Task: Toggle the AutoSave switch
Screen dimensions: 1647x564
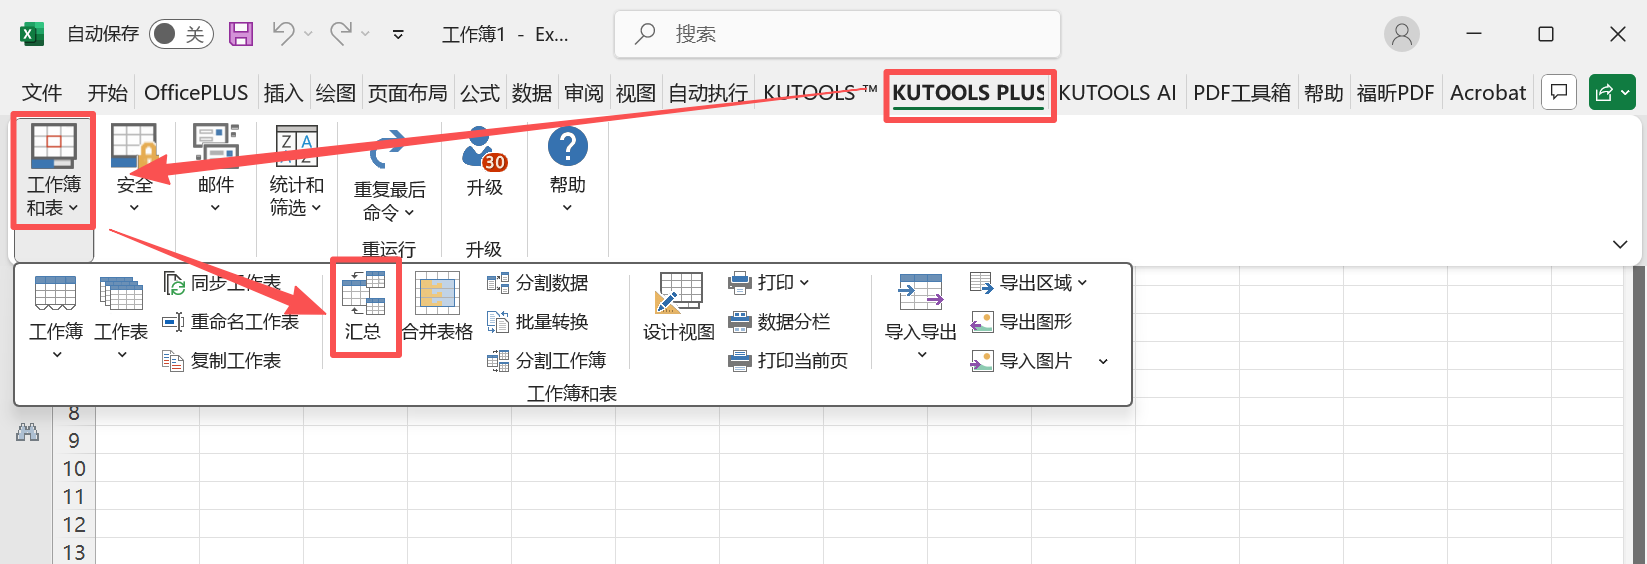Action: tap(179, 34)
